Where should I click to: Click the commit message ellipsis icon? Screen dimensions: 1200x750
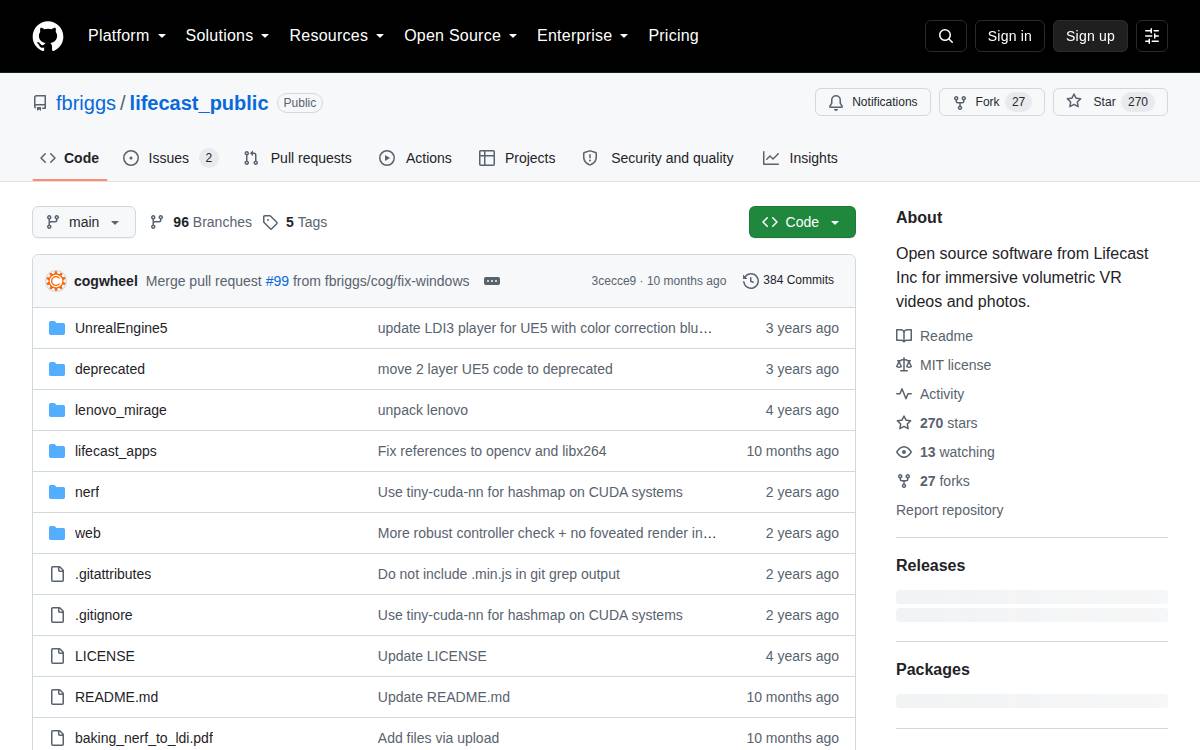(x=492, y=281)
